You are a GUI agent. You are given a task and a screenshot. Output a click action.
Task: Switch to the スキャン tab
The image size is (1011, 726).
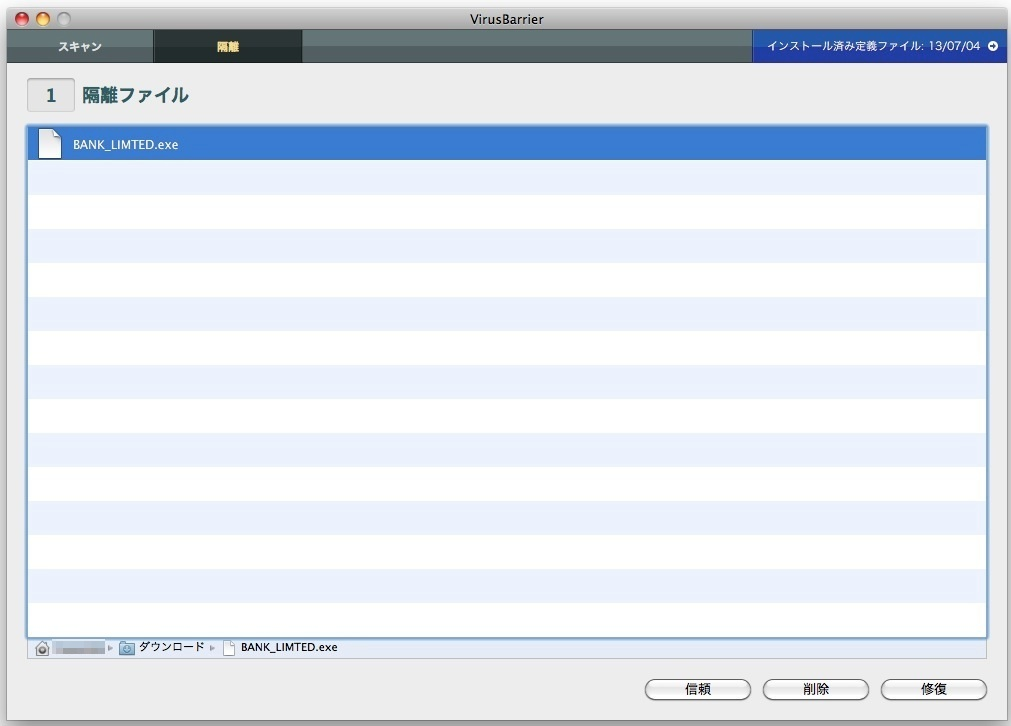[x=80, y=46]
